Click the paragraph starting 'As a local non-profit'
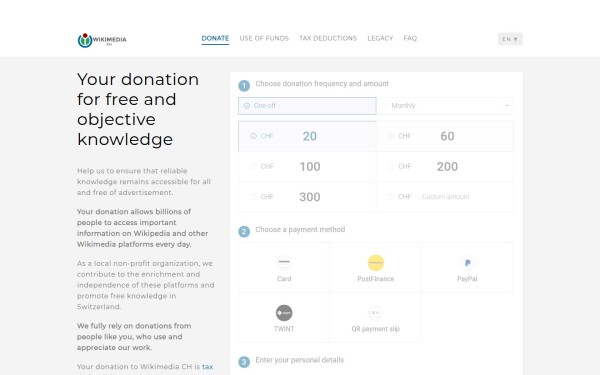 point(145,285)
